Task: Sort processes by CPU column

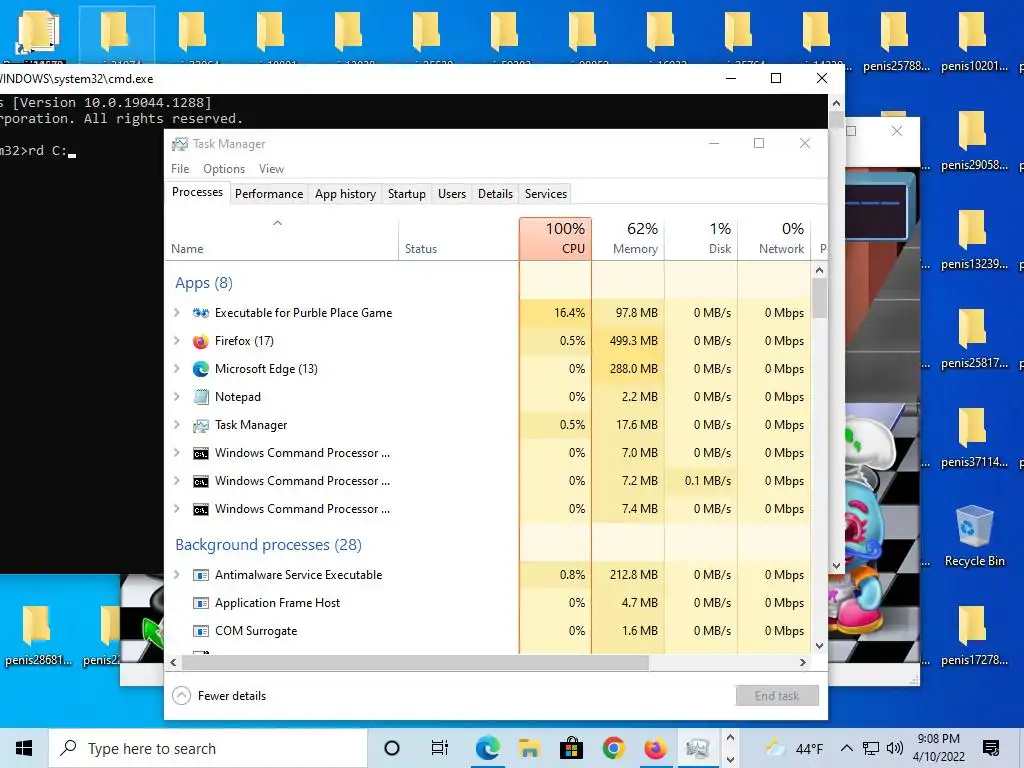Action: point(556,238)
